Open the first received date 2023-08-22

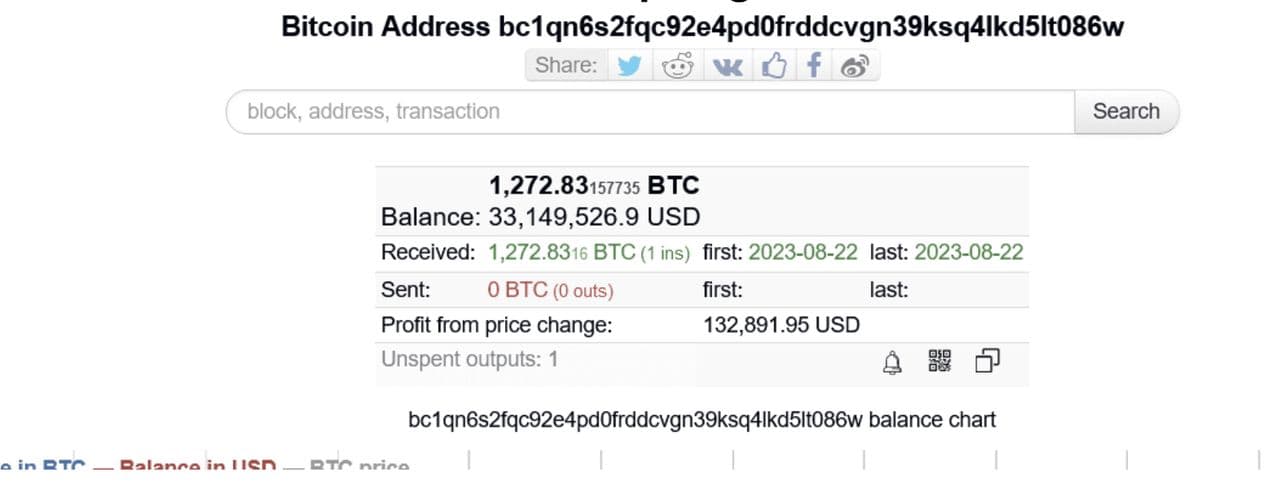pos(803,253)
